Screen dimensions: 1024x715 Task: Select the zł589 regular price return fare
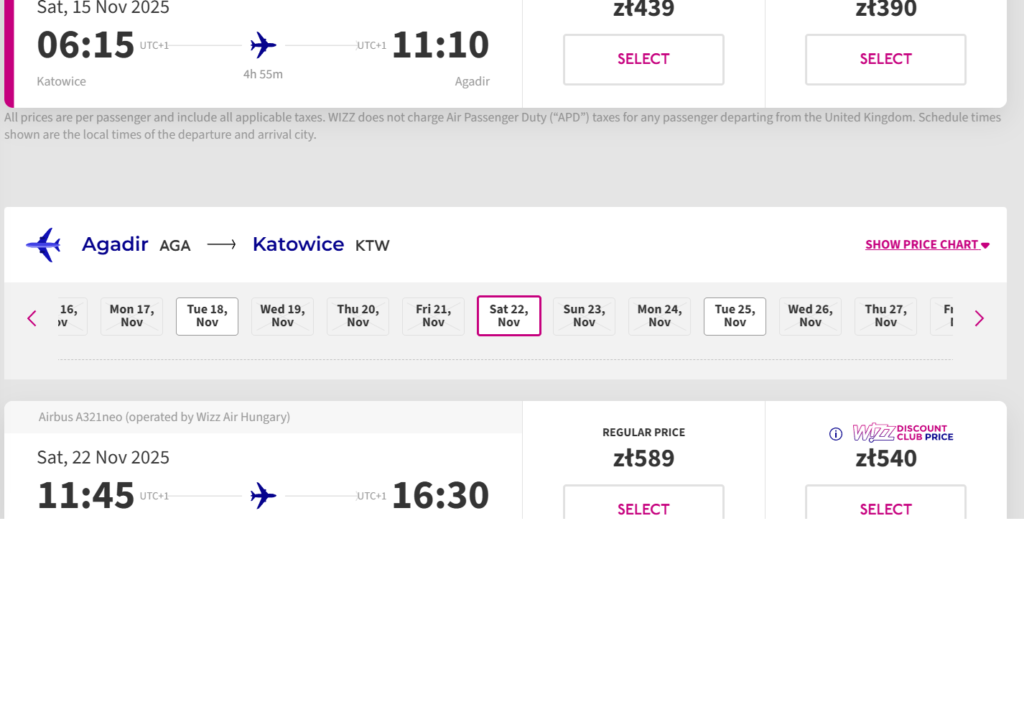643,505
